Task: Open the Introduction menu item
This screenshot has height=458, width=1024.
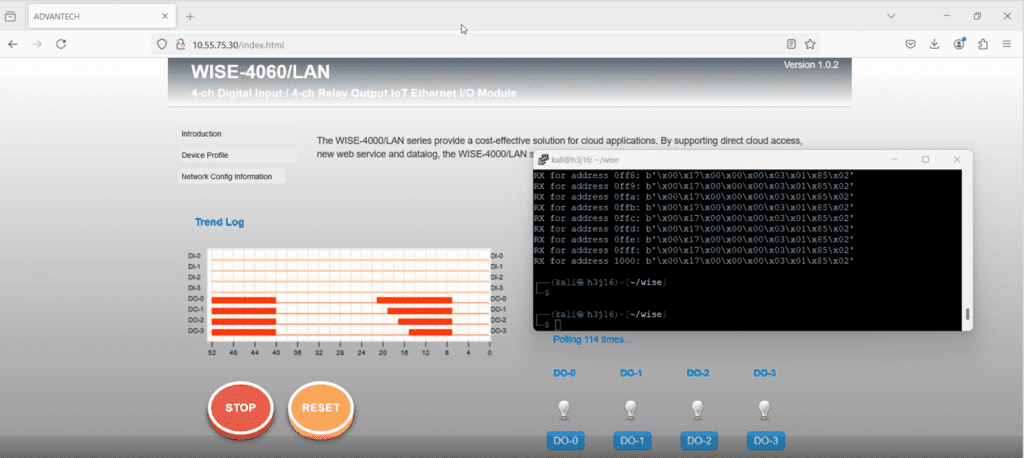Action: point(201,134)
